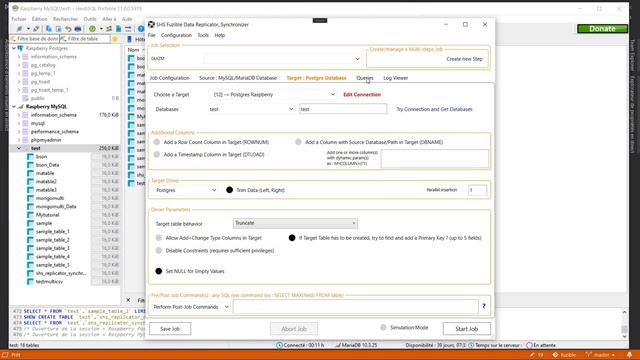Click Try Connection and Get Databases
This screenshot has height=360, width=640.
(434, 109)
